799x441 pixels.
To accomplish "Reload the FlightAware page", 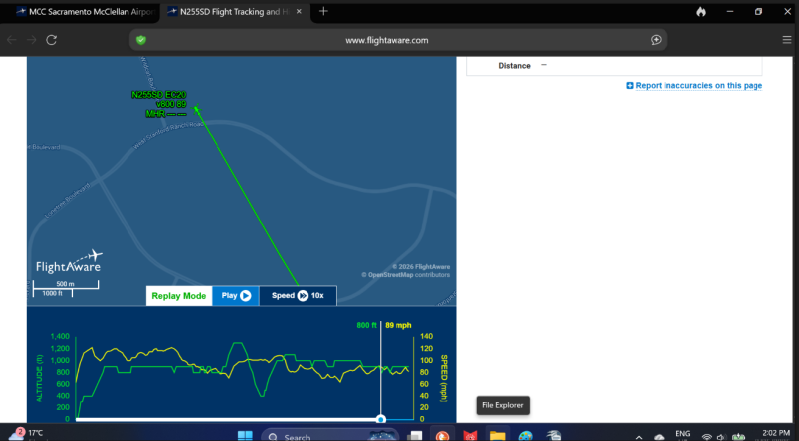I will tap(51, 40).
